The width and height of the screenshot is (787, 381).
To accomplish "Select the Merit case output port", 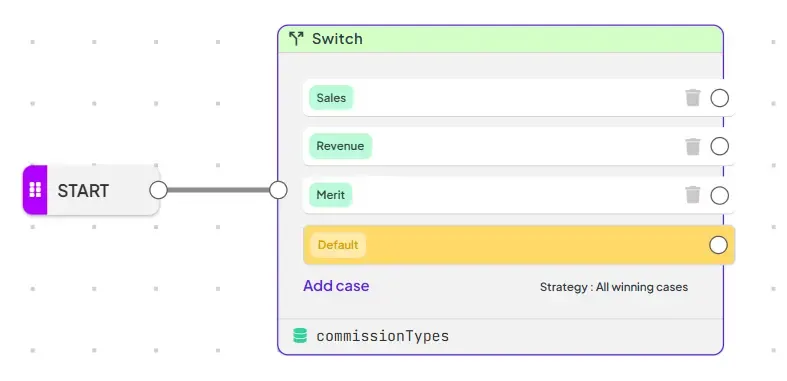I will pyautogui.click(x=719, y=195).
